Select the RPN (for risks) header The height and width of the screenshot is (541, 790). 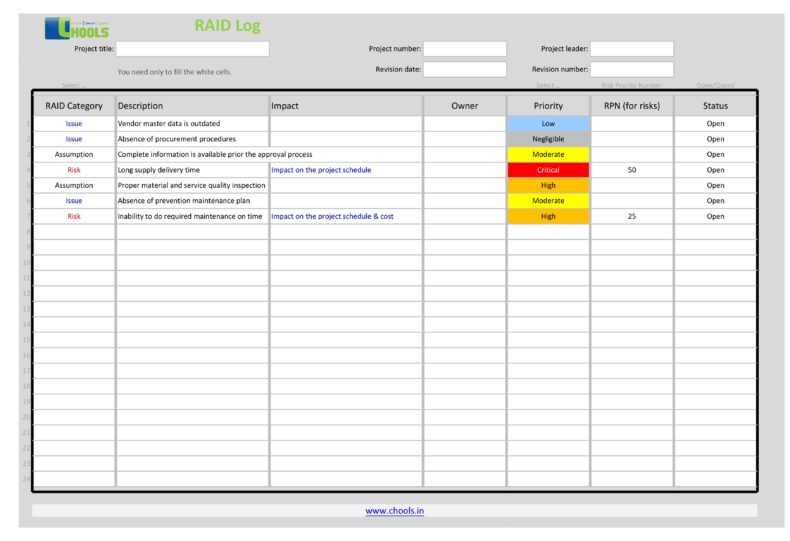click(x=631, y=106)
